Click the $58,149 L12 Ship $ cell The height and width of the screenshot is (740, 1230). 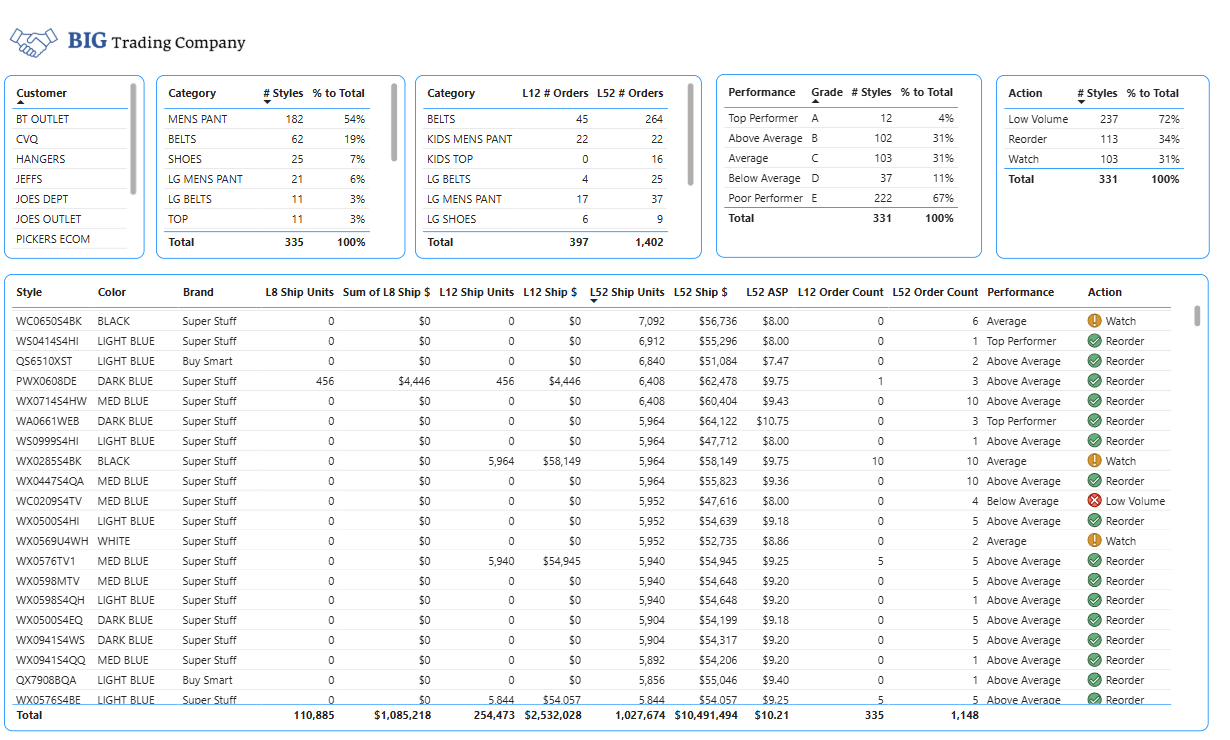click(558, 461)
